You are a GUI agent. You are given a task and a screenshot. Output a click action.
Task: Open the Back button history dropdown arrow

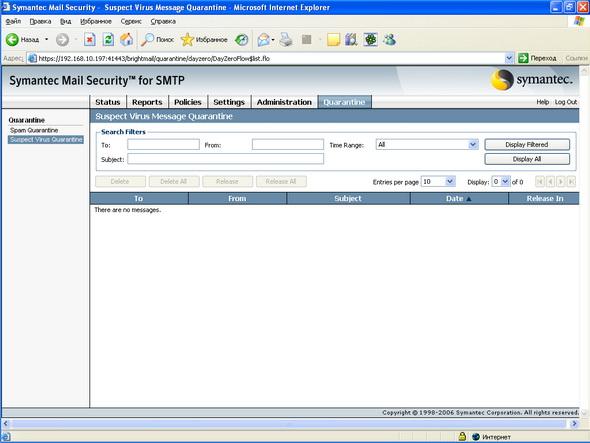[x=46, y=40]
